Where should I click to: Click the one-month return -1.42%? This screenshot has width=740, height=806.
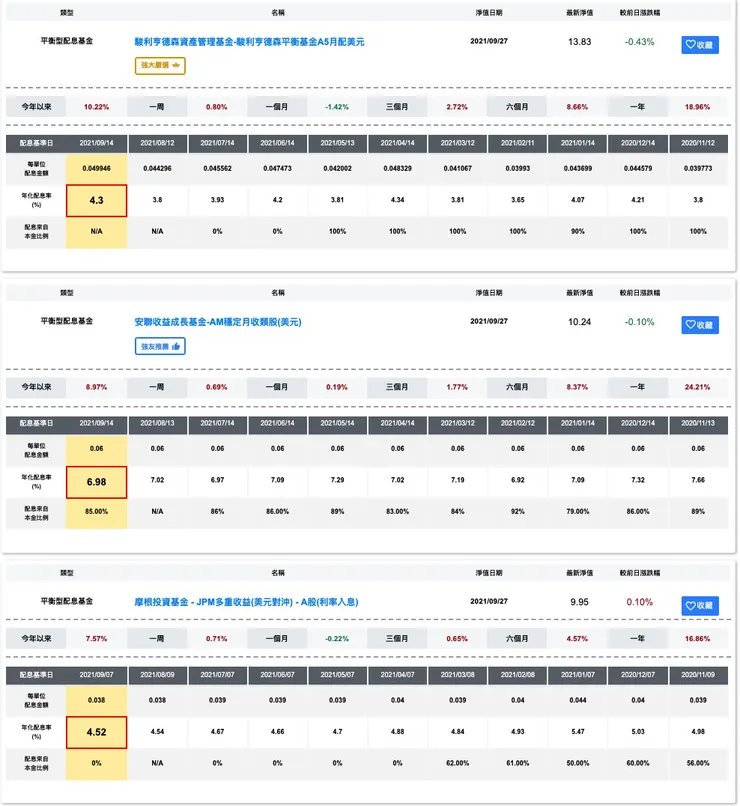point(337,107)
